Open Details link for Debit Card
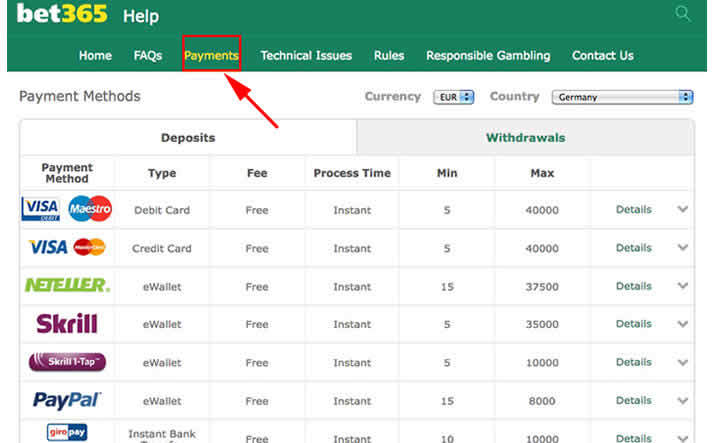714x443 pixels. coord(634,209)
